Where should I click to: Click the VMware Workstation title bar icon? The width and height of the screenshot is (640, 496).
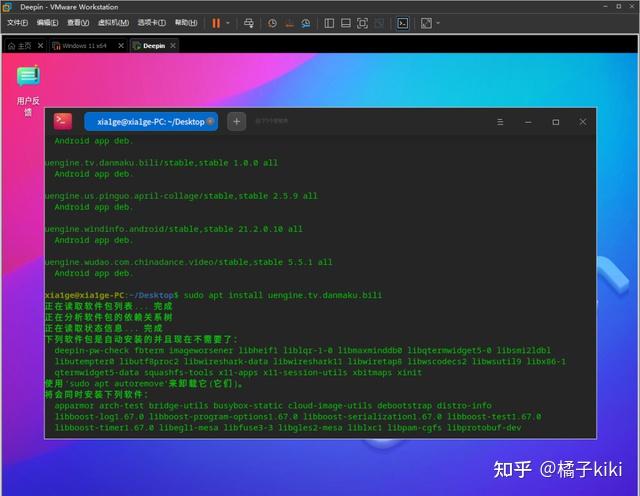click(7, 7)
